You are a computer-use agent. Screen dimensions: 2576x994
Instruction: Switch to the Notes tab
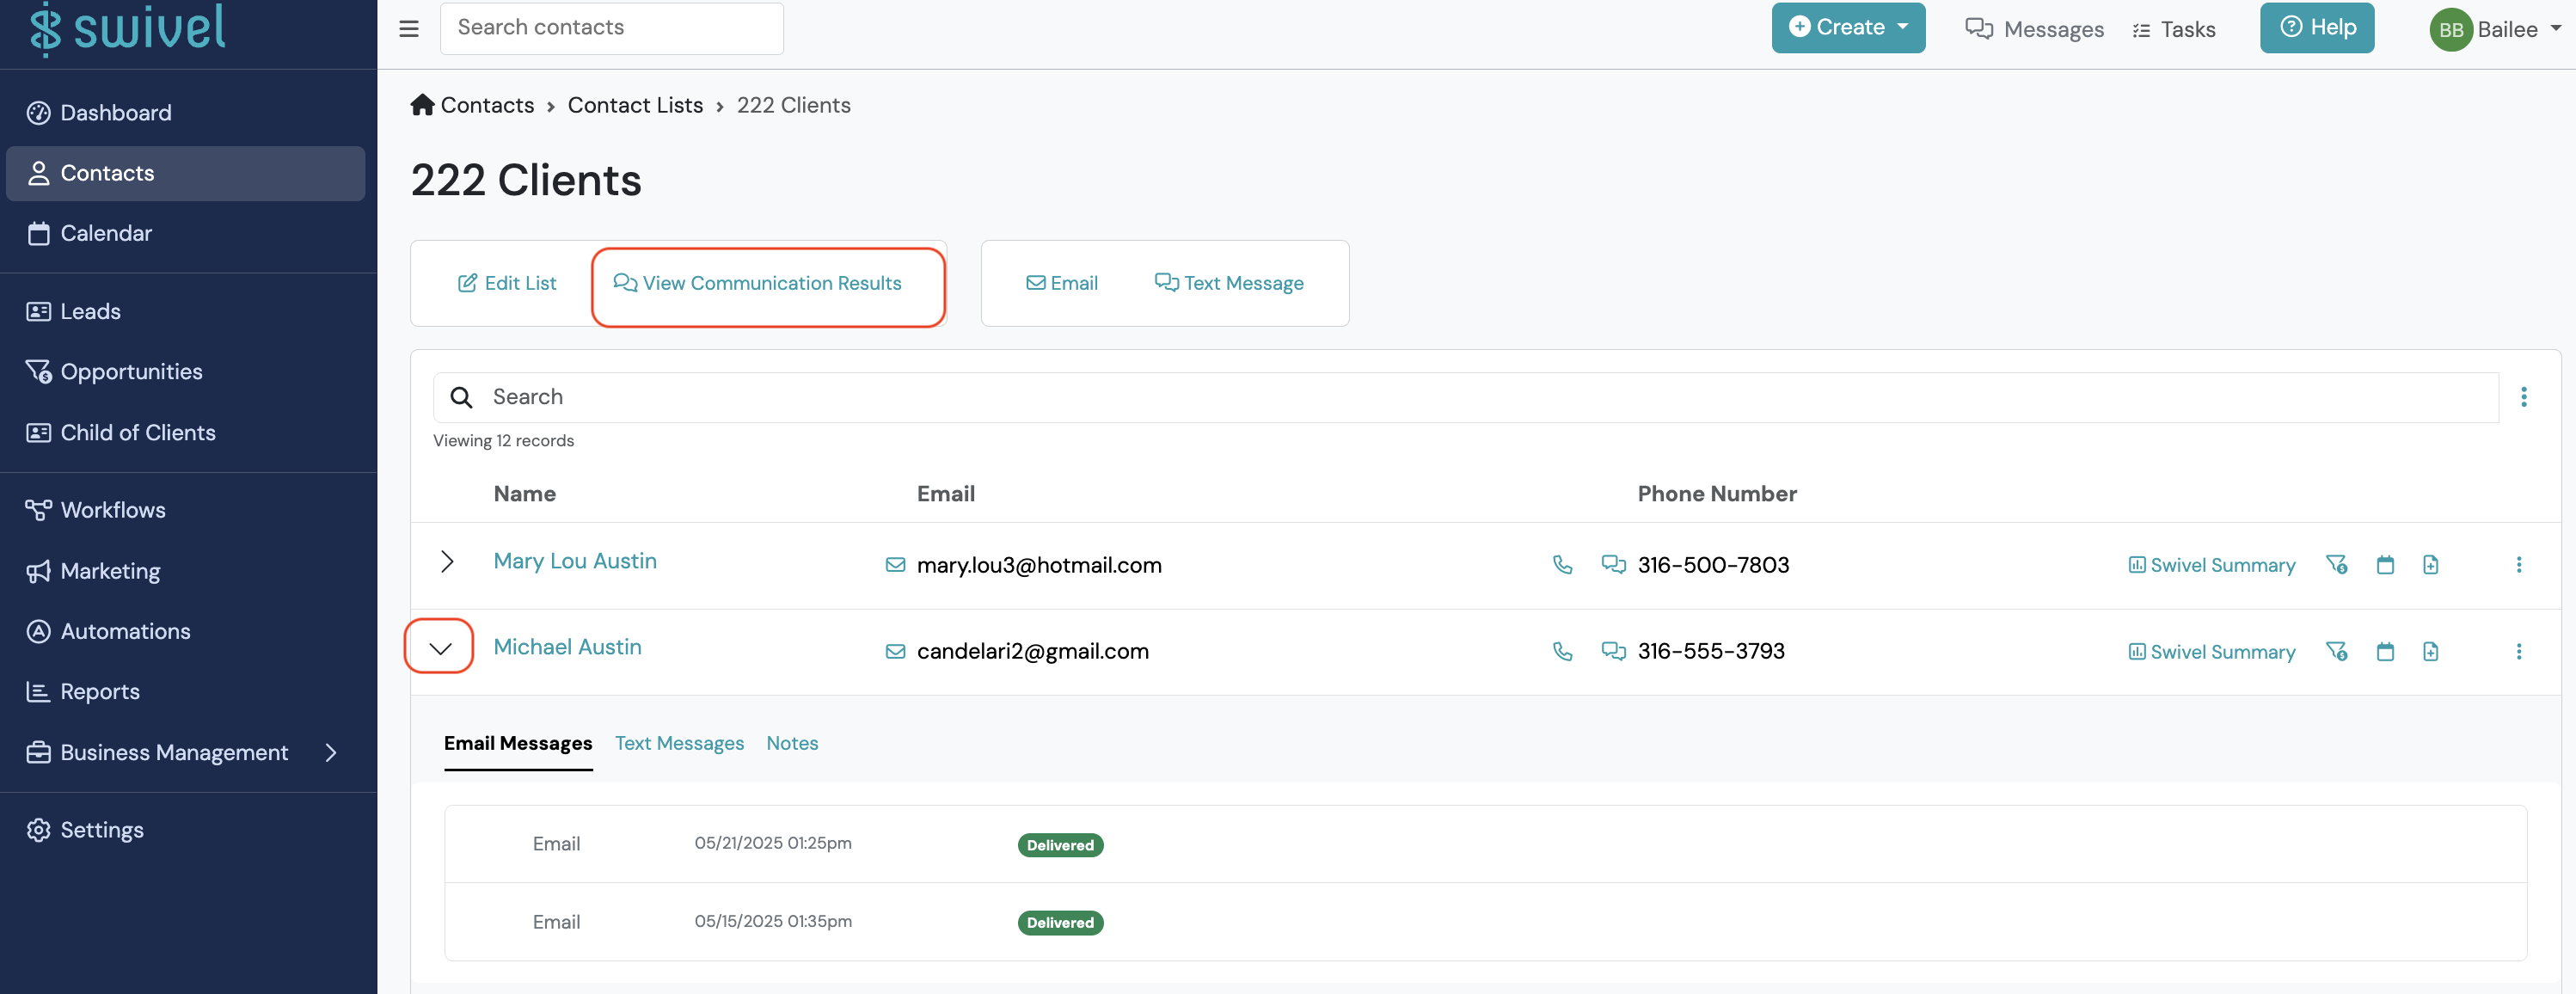pos(792,743)
